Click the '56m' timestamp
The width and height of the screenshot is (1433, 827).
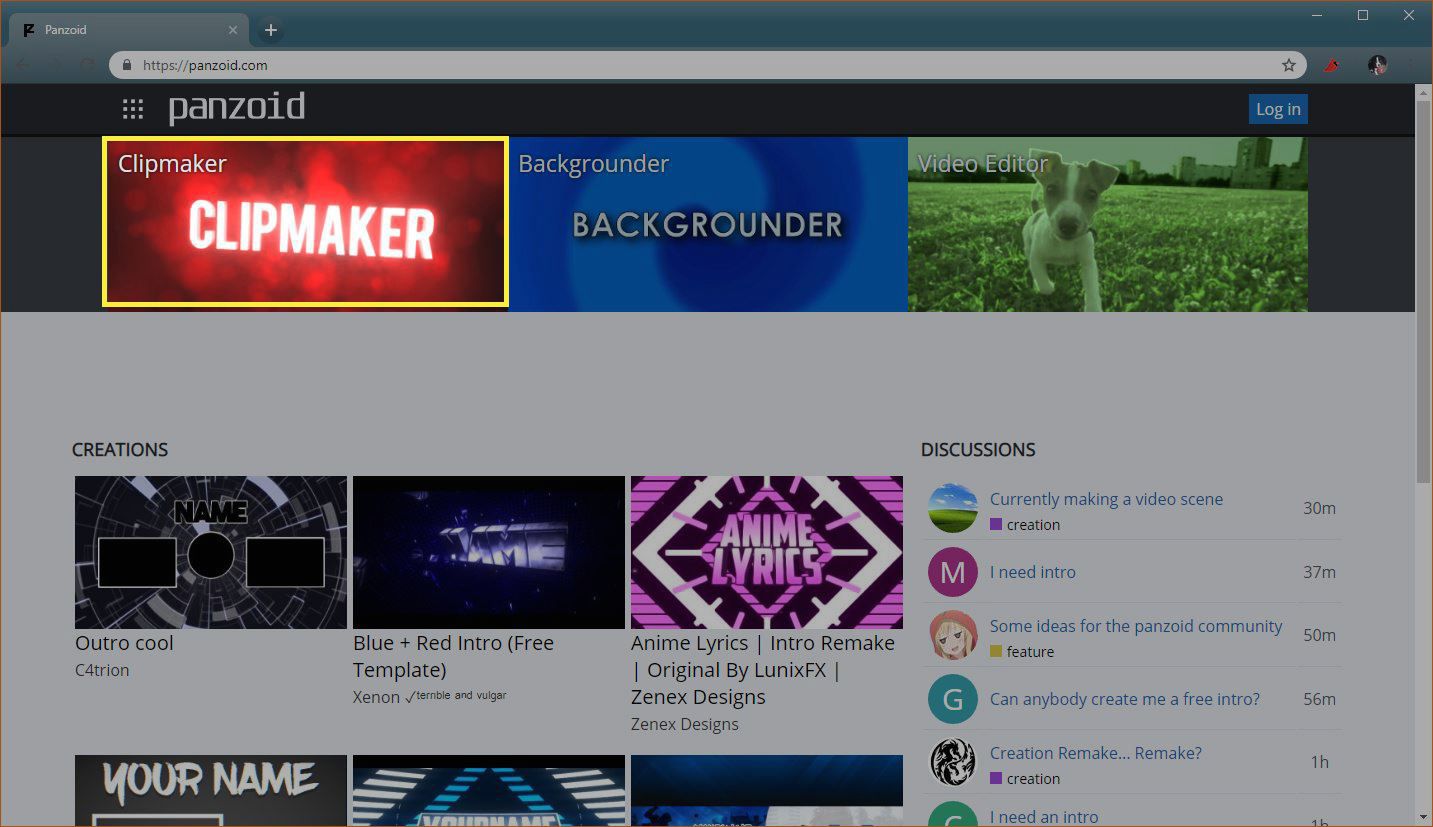point(1320,699)
